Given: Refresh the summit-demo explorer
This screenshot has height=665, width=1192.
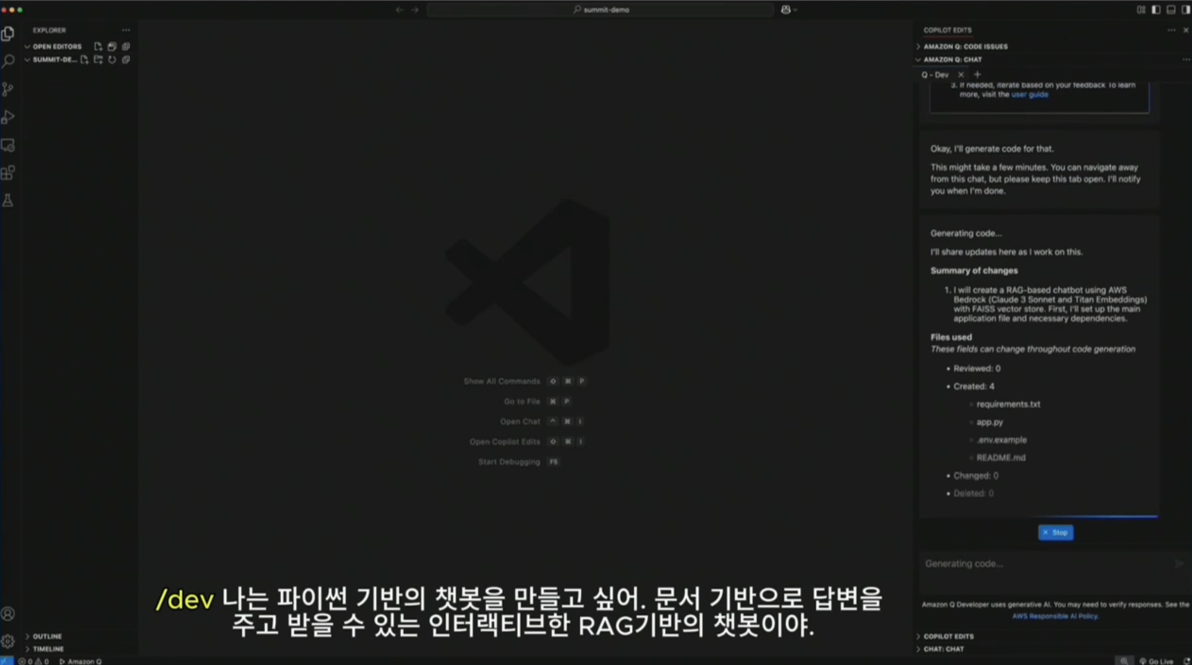Looking at the screenshot, I should click(112, 59).
